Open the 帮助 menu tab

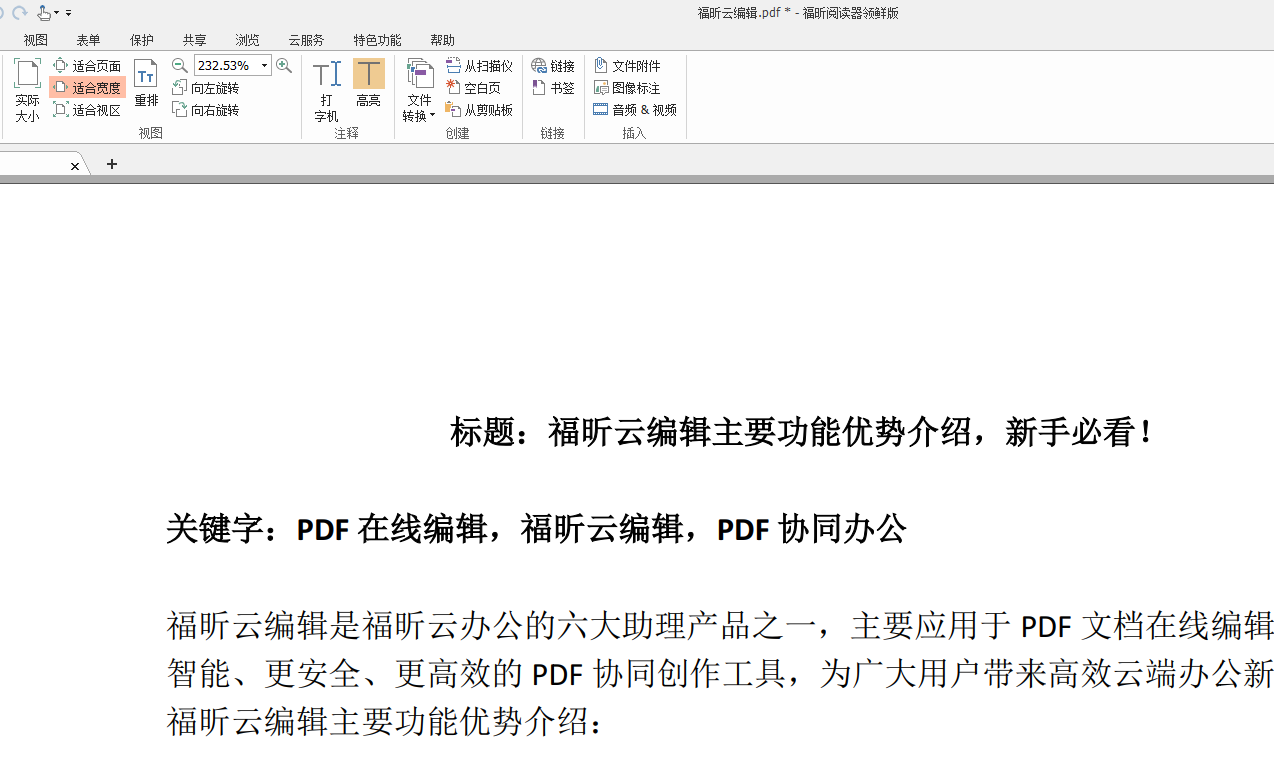click(x=442, y=40)
